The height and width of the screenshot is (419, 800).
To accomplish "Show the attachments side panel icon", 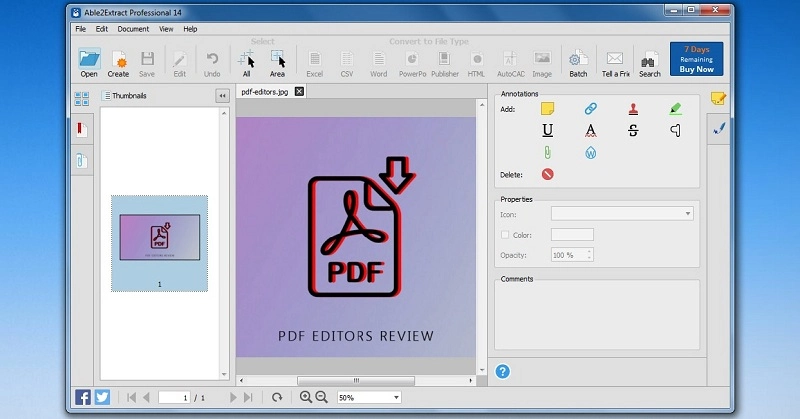I will [81, 161].
